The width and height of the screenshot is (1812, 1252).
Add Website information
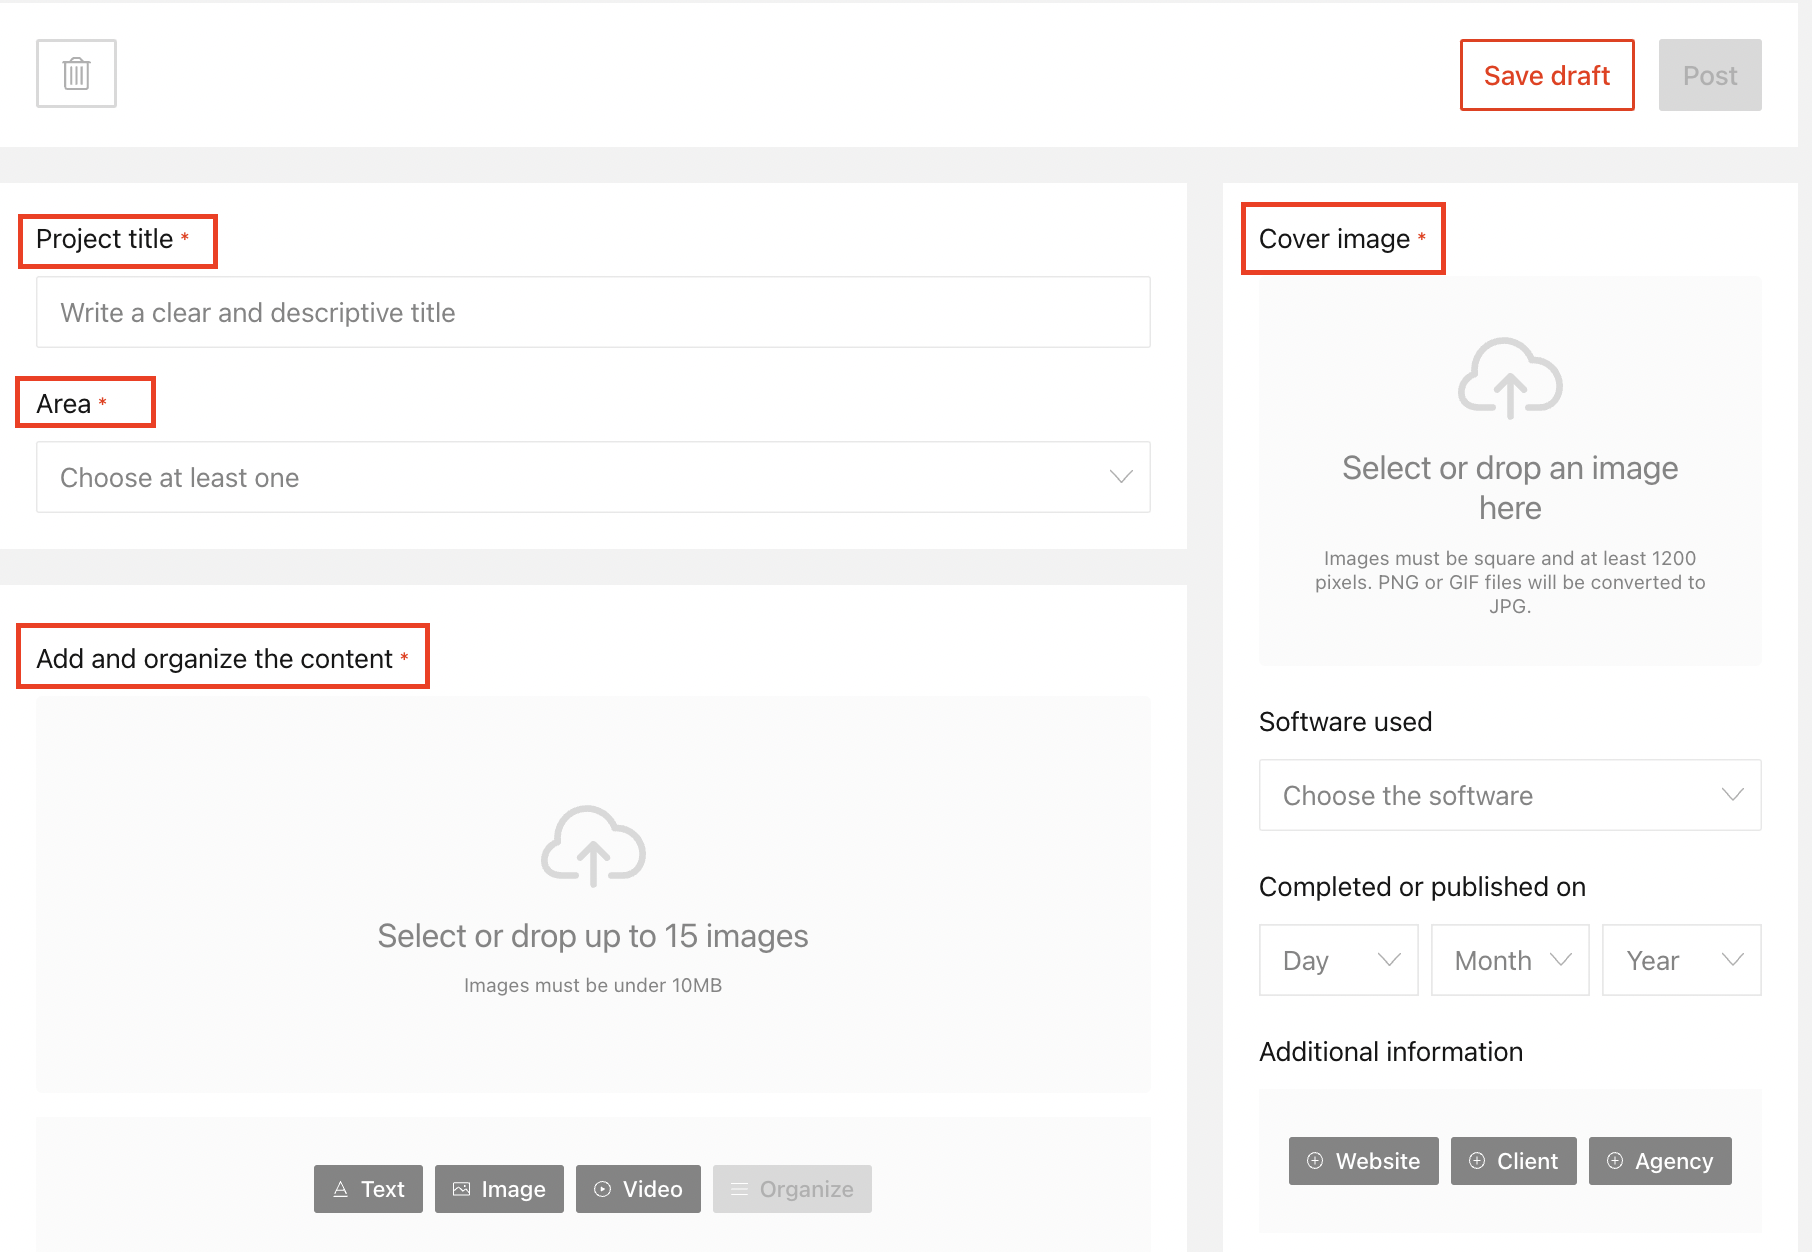(1364, 1161)
